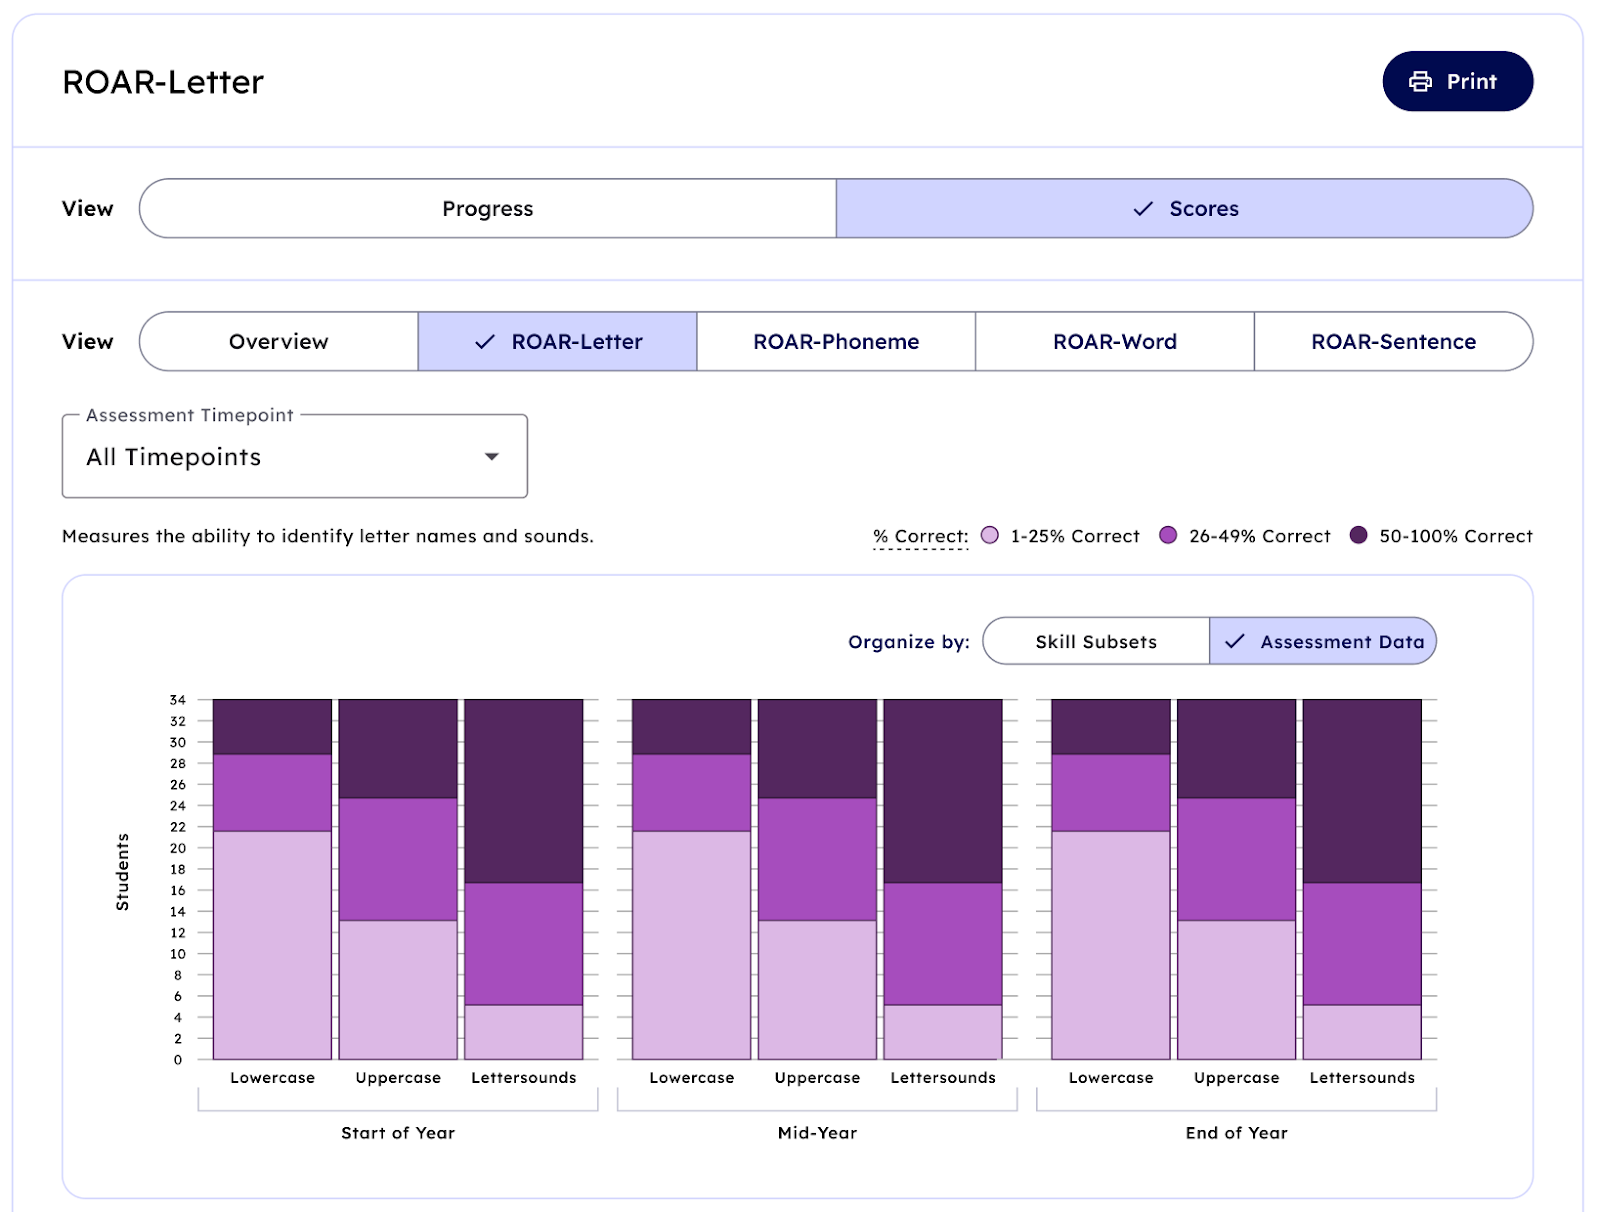The width and height of the screenshot is (1600, 1212).
Task: Click the printer icon in Print button
Action: (1420, 82)
